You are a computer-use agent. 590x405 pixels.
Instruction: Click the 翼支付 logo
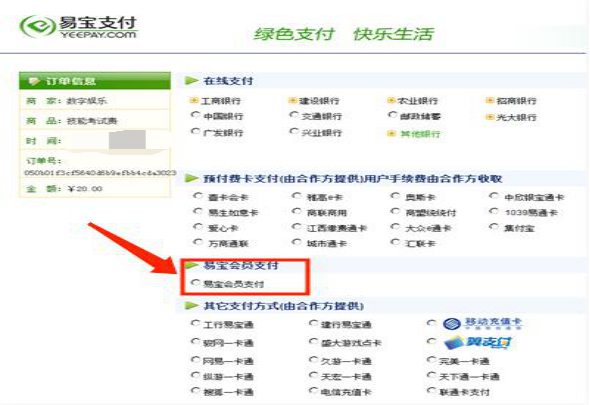point(478,343)
